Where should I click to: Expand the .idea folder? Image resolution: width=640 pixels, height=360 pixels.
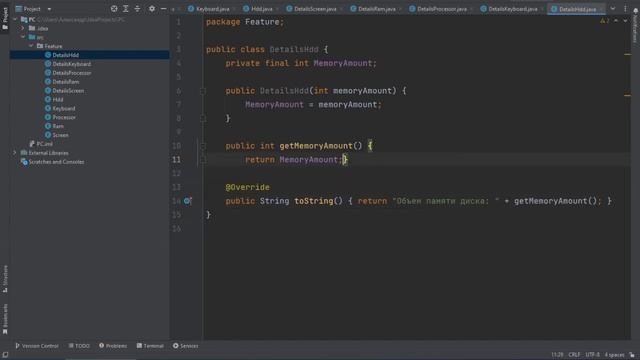(x=23, y=28)
